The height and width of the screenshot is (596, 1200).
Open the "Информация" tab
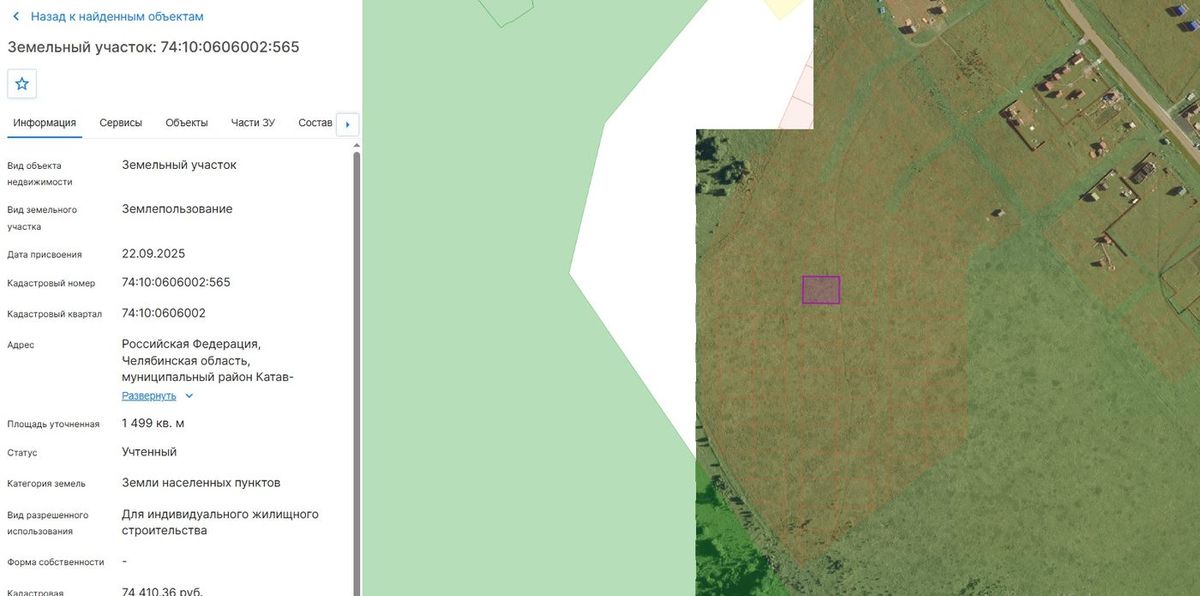45,123
